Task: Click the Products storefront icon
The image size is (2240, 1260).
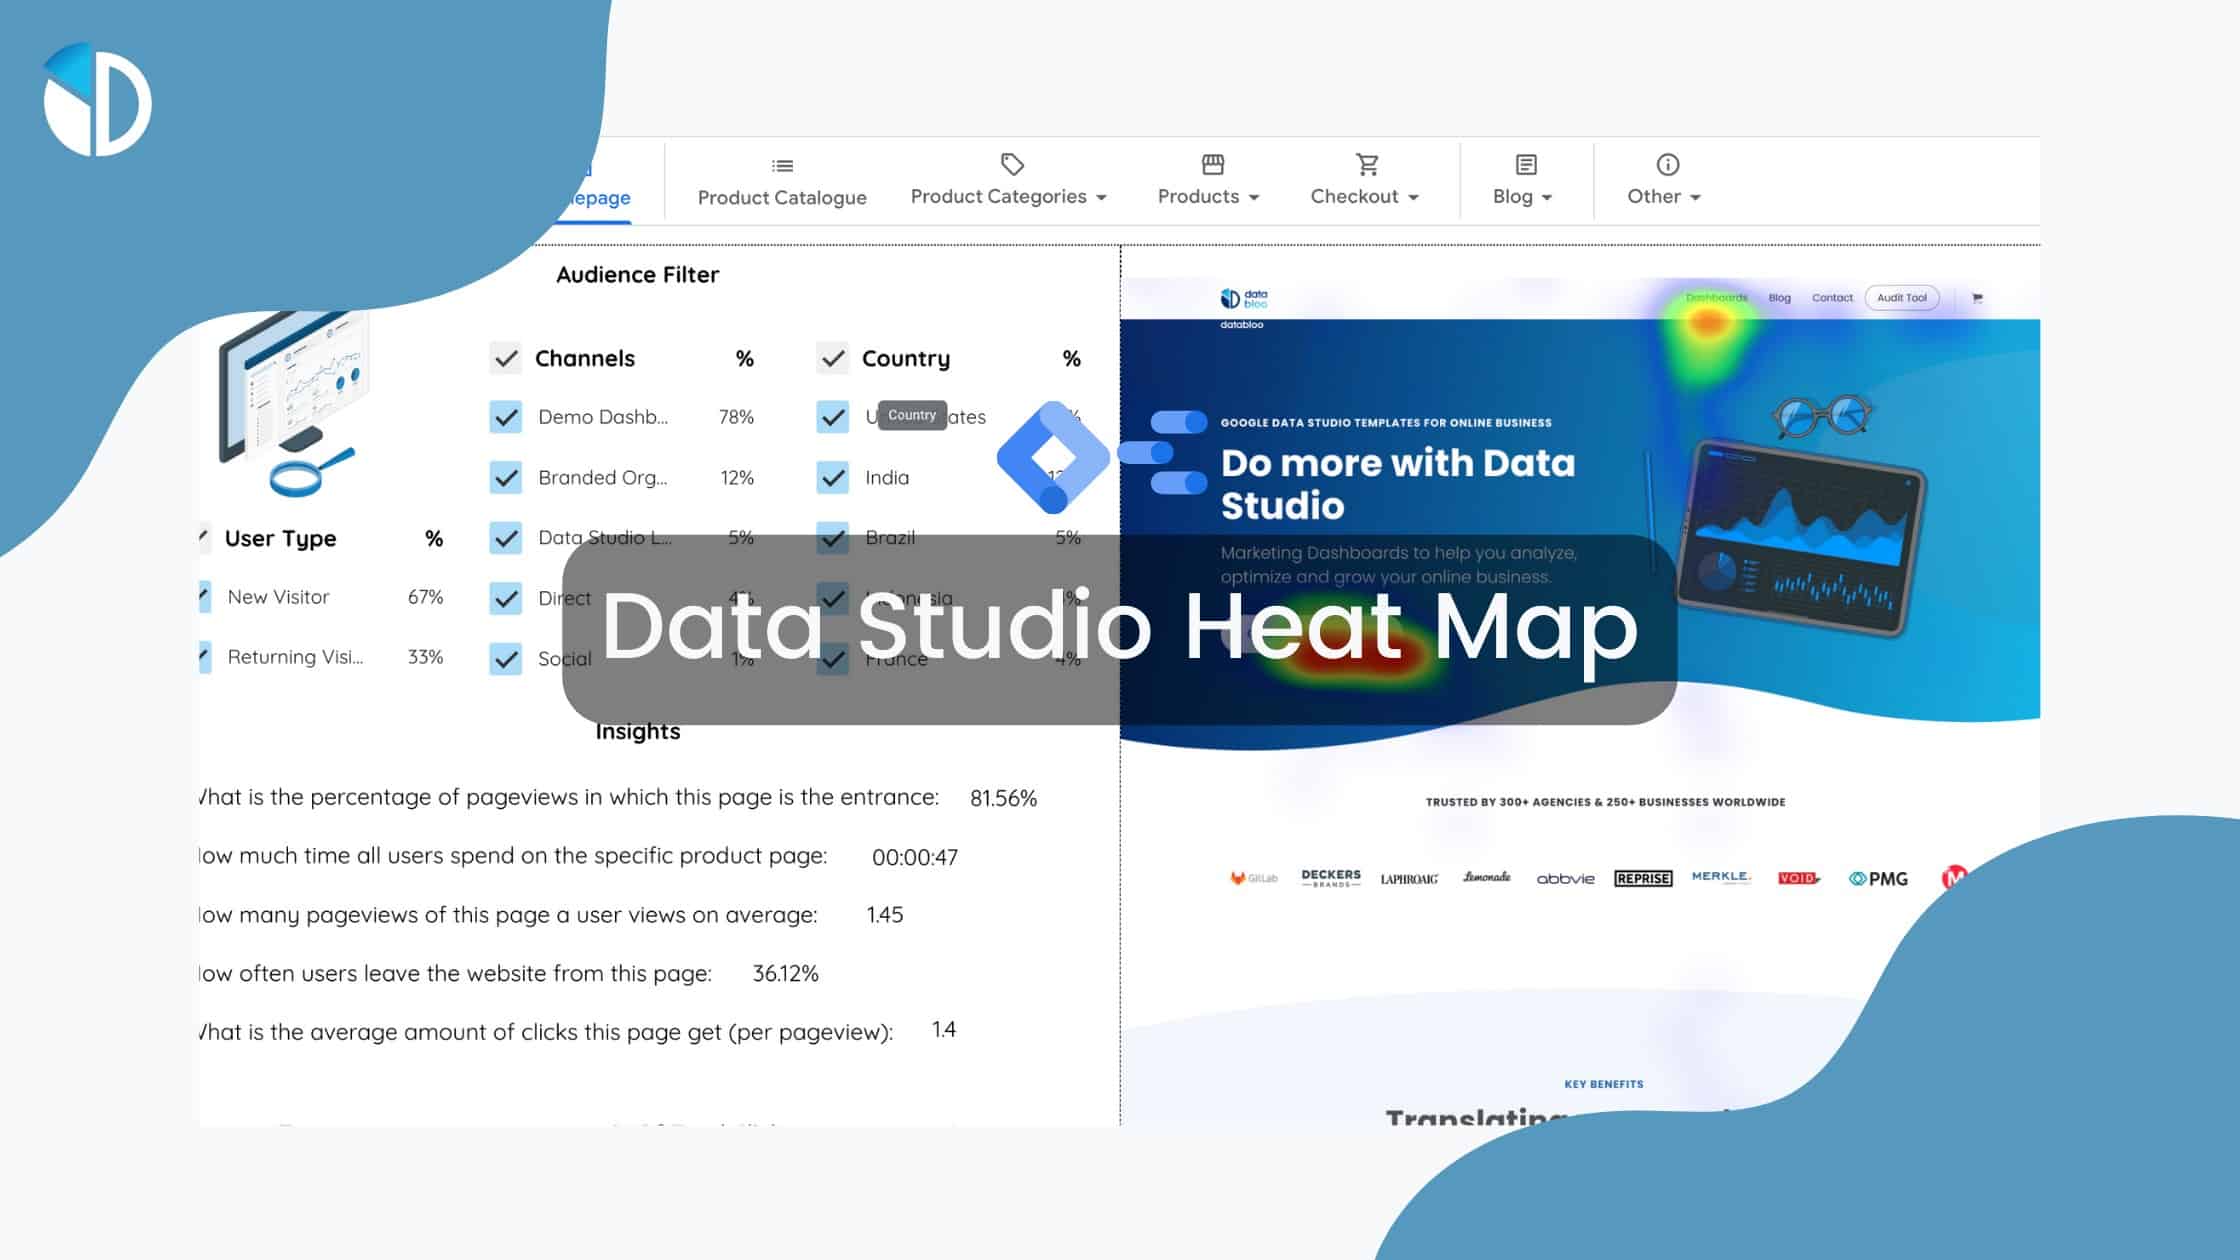Action: (1213, 163)
